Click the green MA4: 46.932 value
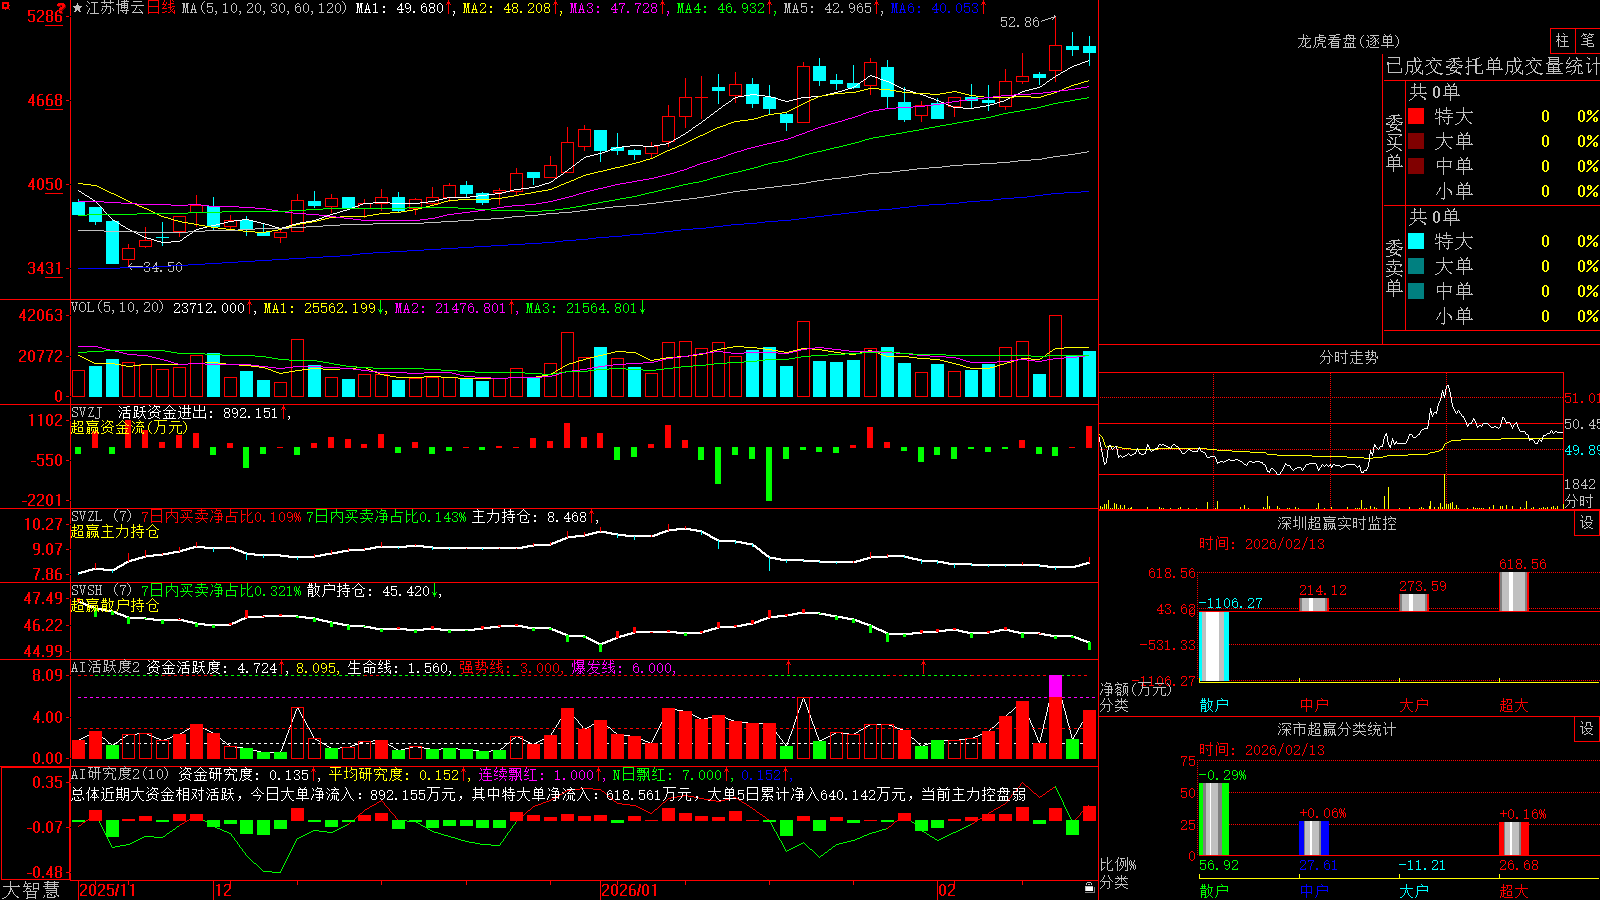 coord(721,8)
